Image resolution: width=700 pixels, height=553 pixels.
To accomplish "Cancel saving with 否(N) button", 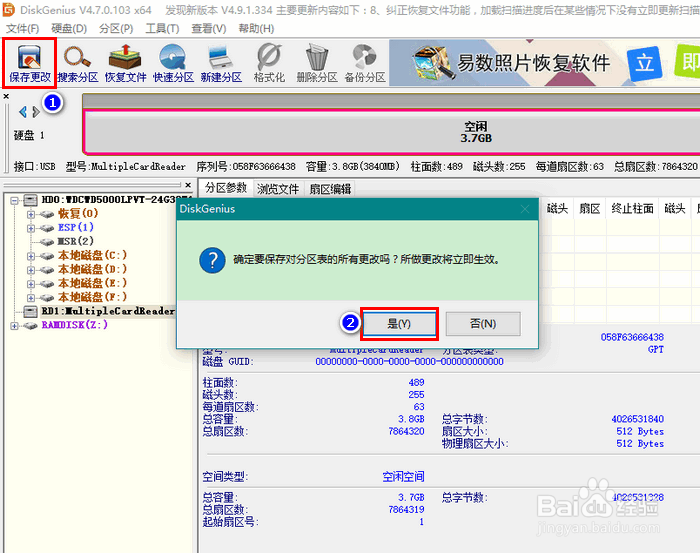I will click(x=483, y=324).
